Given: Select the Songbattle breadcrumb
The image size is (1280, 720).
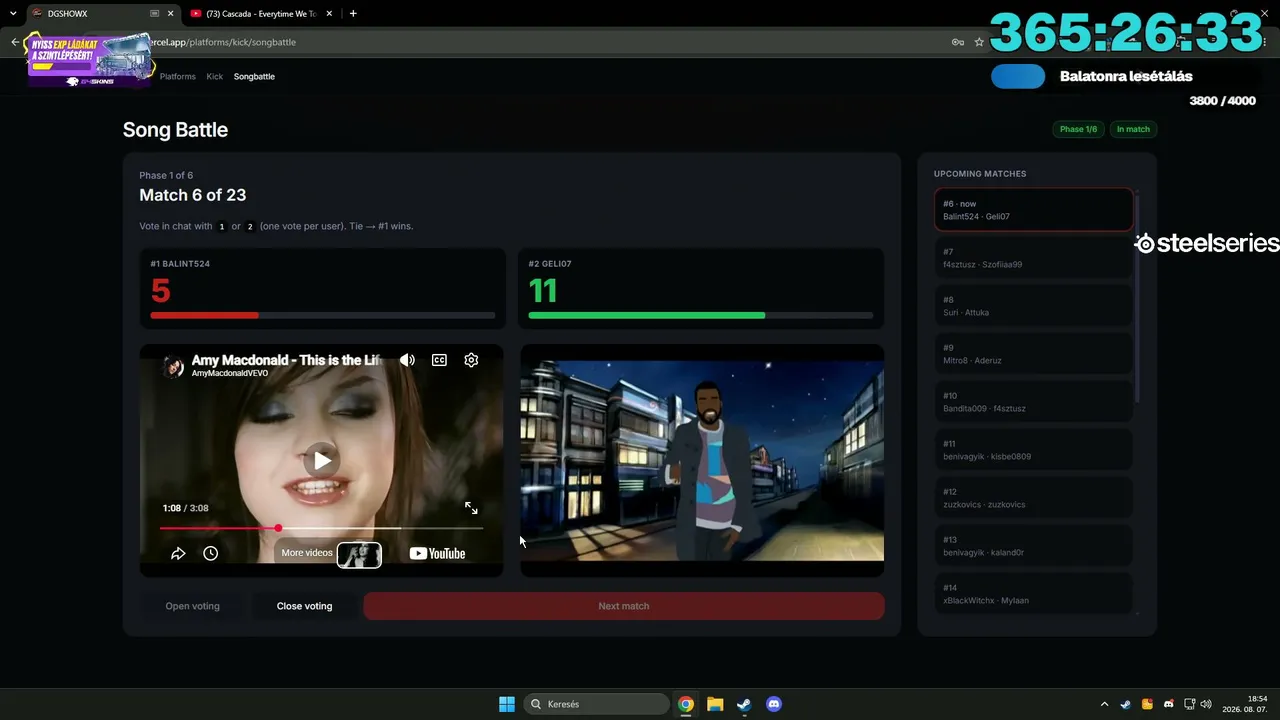Looking at the screenshot, I should click(254, 76).
